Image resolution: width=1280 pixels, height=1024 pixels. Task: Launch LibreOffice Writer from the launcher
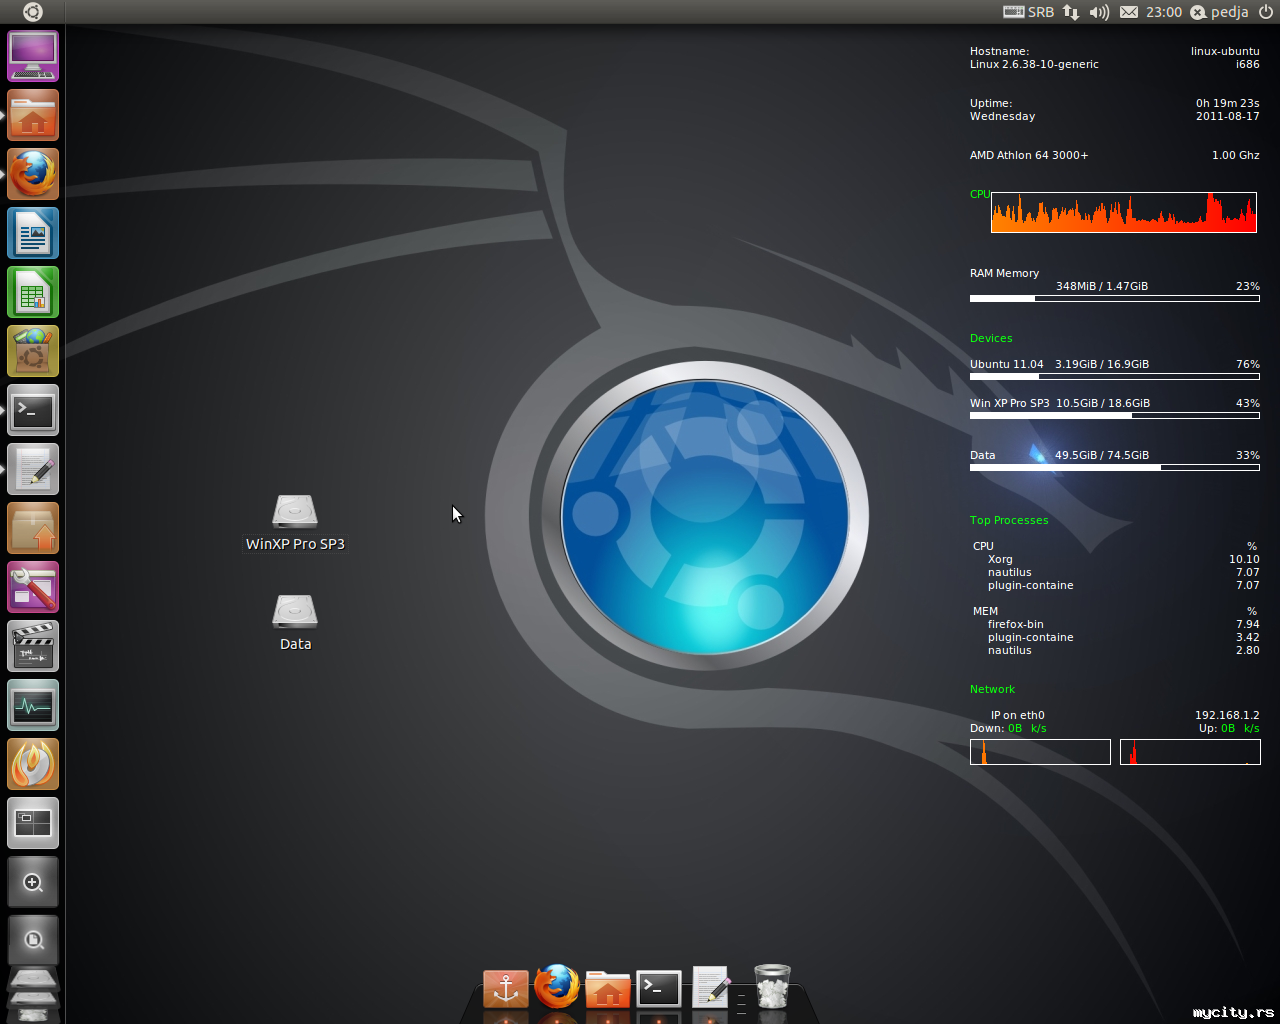[33, 234]
